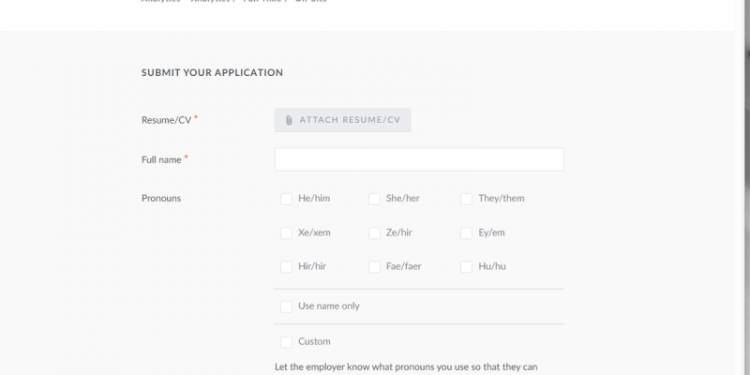Enable the Ze/hir pronoun checkbox
Screen dimensions: 750x375
pos(374,233)
